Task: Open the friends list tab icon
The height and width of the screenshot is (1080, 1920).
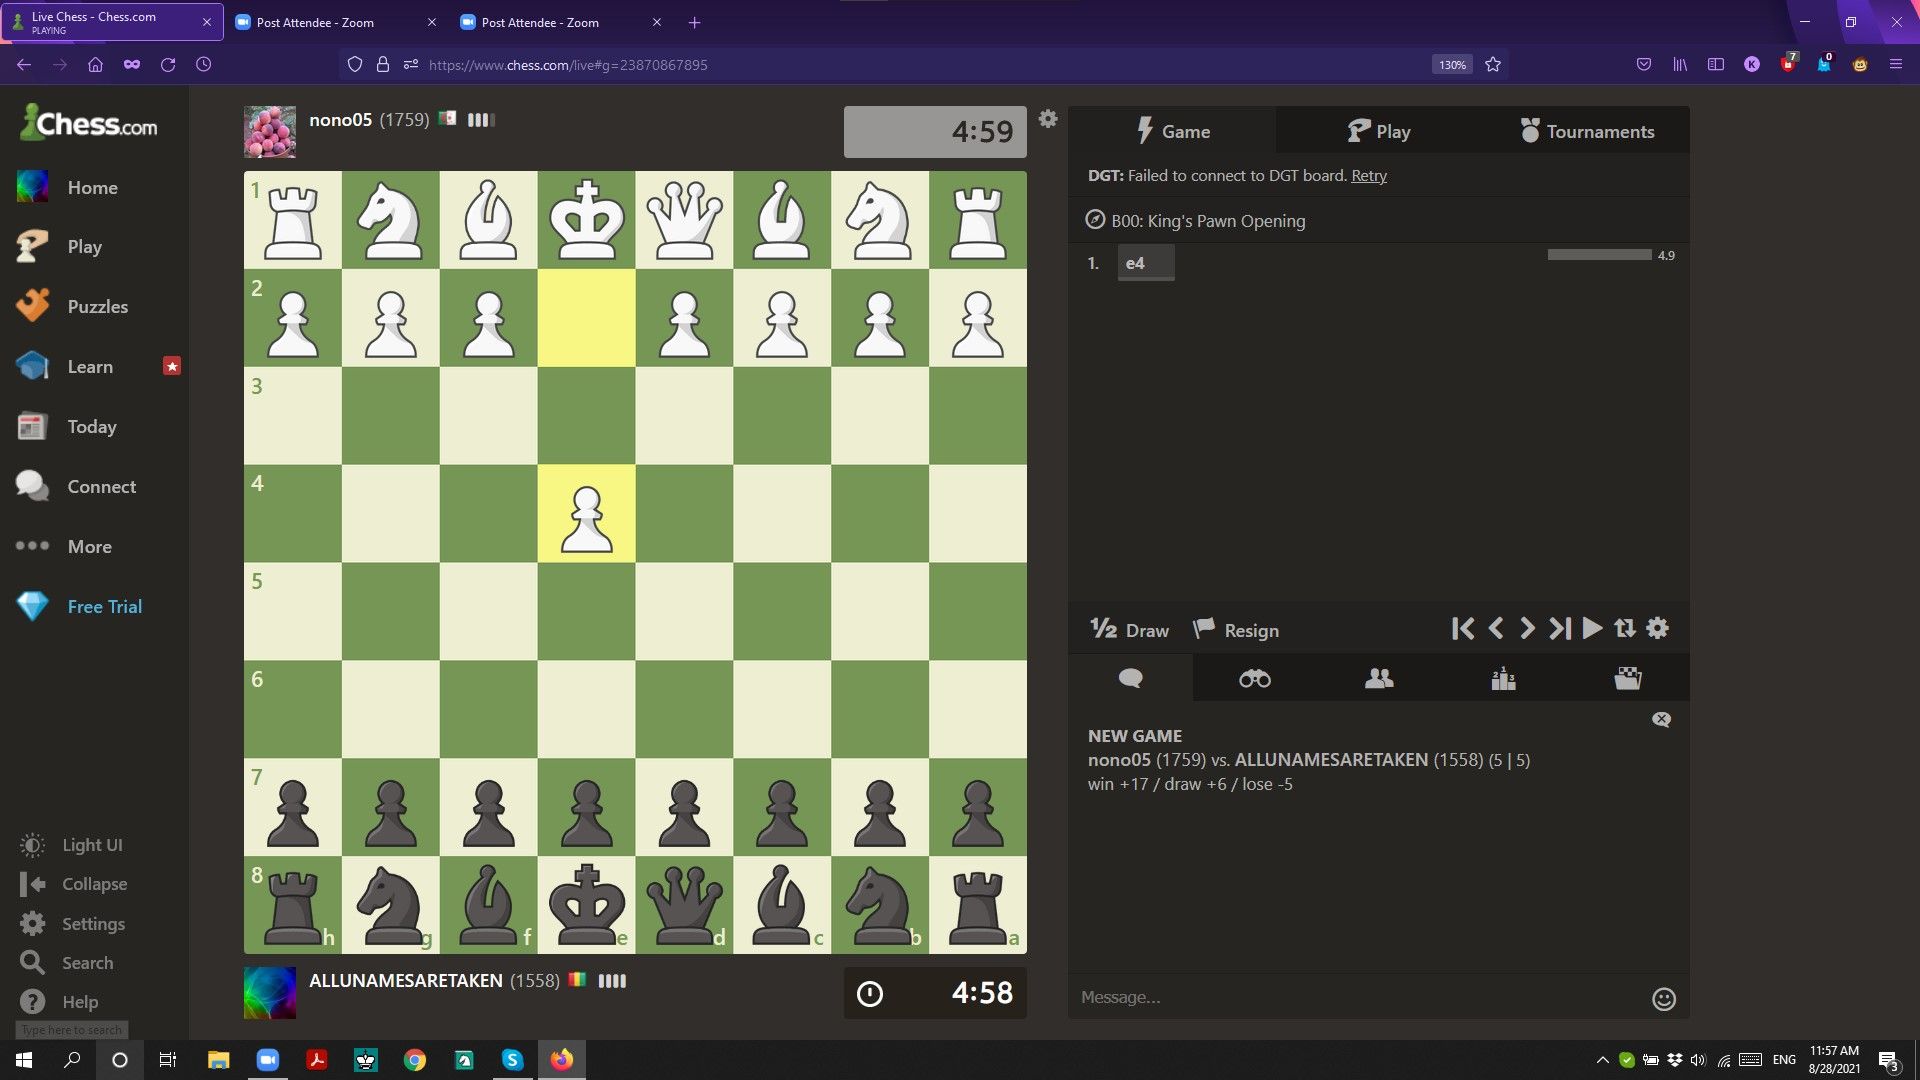Action: point(1379,678)
